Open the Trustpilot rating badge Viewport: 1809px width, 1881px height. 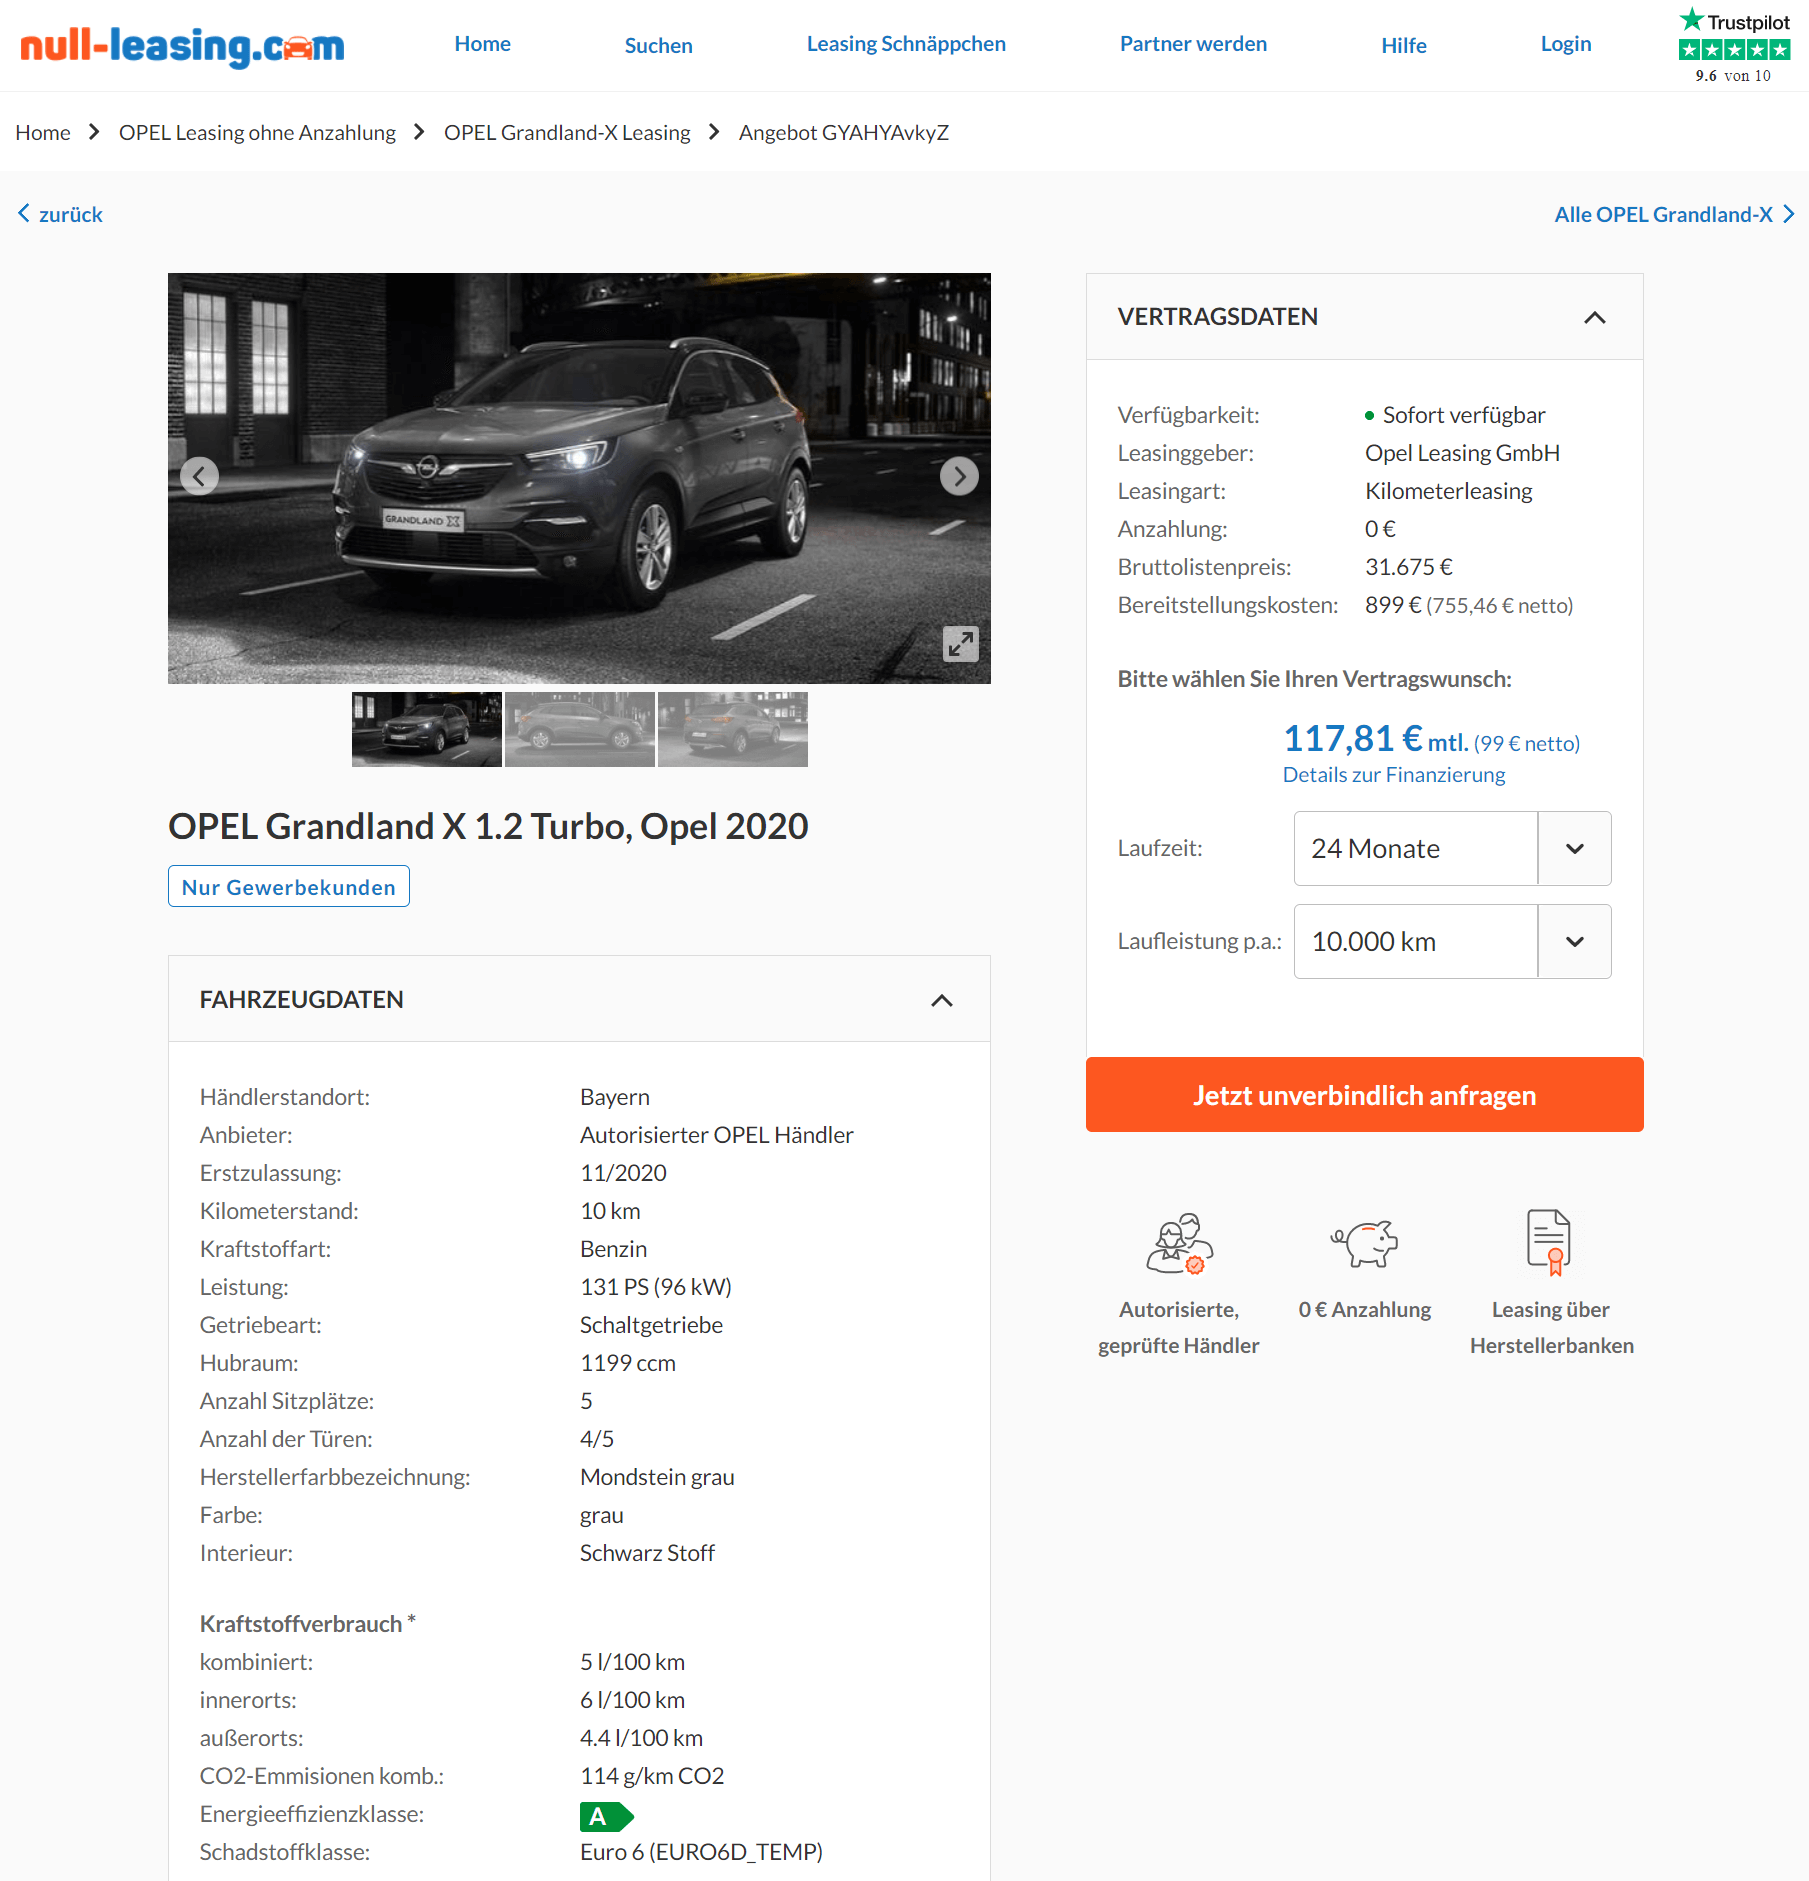[x=1734, y=46]
